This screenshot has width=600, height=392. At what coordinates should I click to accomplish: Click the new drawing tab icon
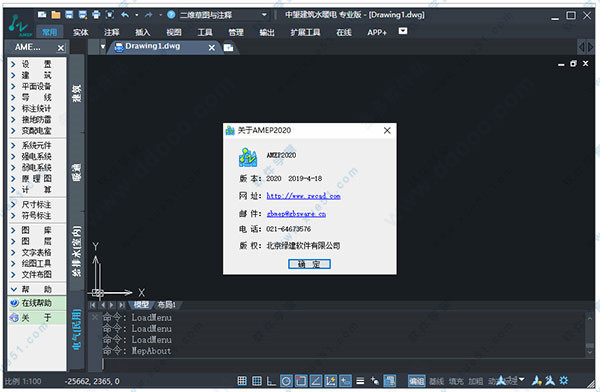(x=228, y=48)
